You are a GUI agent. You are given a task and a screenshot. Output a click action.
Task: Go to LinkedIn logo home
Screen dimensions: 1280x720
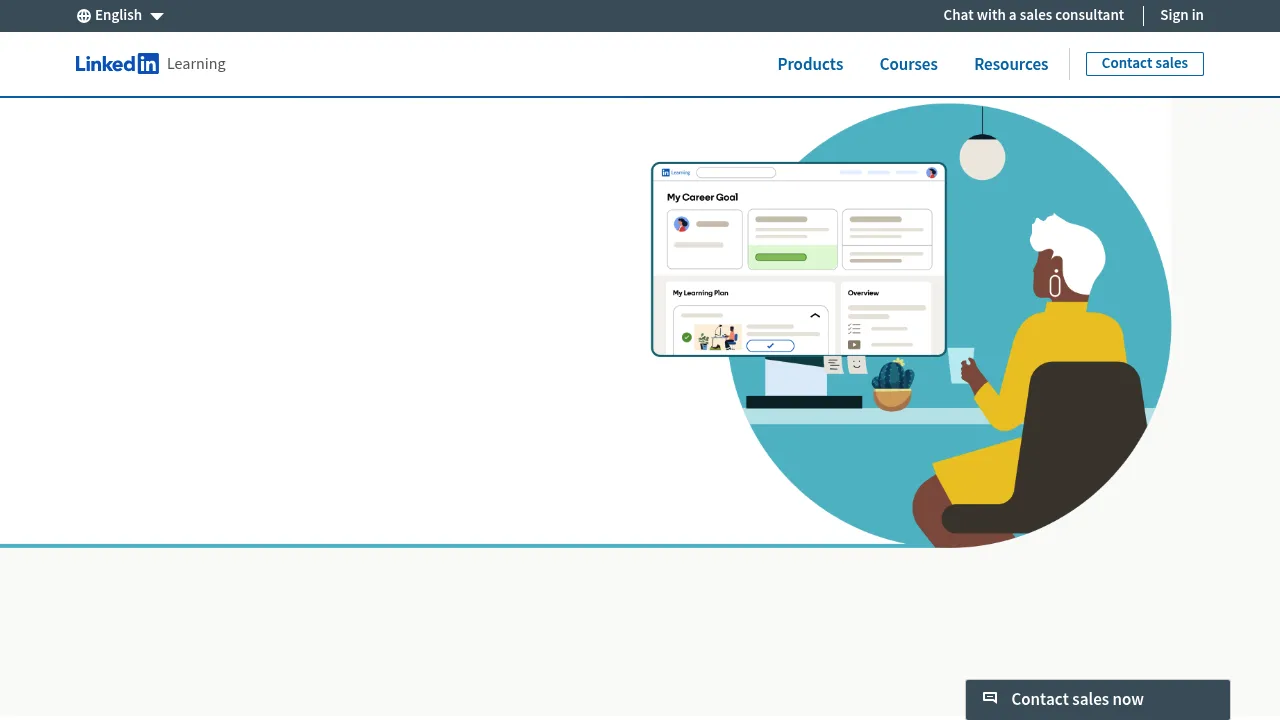click(x=117, y=64)
